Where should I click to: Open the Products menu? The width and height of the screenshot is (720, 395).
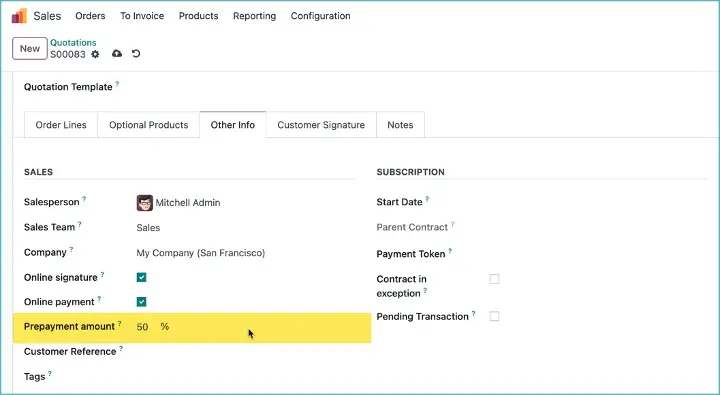pyautogui.click(x=198, y=16)
